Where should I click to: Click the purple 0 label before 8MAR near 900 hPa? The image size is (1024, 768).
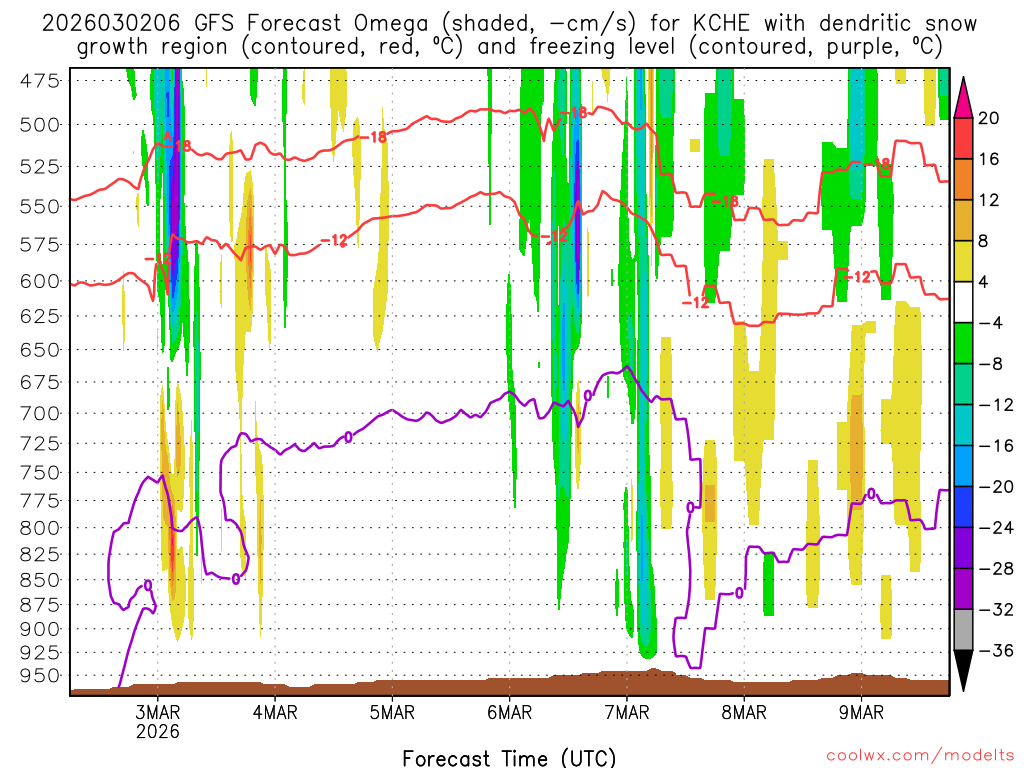point(739,593)
